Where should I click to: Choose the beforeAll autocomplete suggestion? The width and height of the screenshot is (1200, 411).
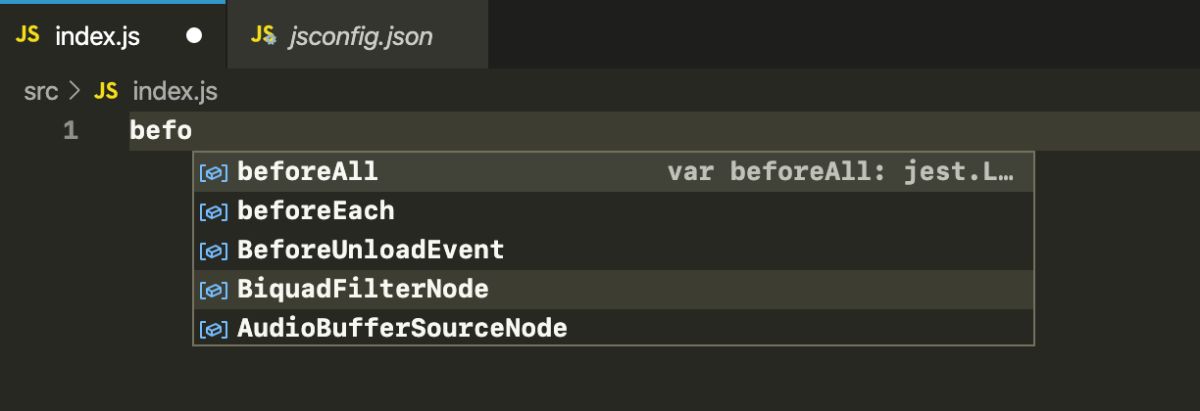point(307,172)
